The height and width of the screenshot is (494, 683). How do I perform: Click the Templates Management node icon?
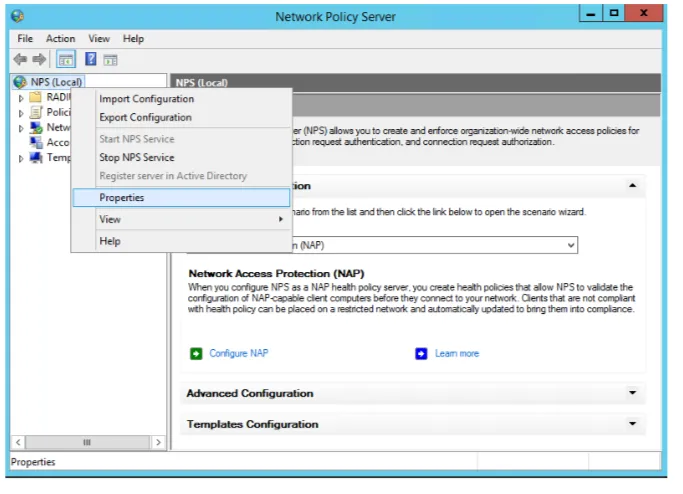click(x=36, y=157)
